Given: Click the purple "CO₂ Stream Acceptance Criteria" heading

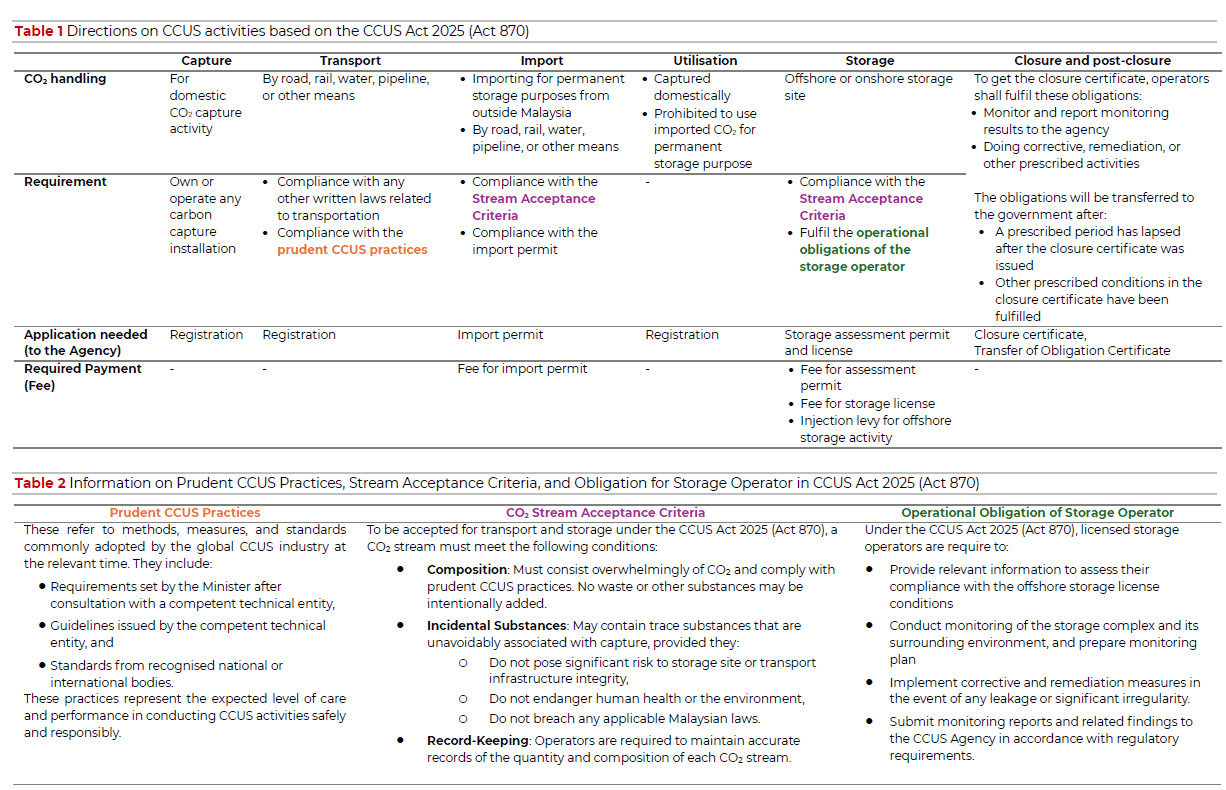Looking at the screenshot, I should (605, 512).
